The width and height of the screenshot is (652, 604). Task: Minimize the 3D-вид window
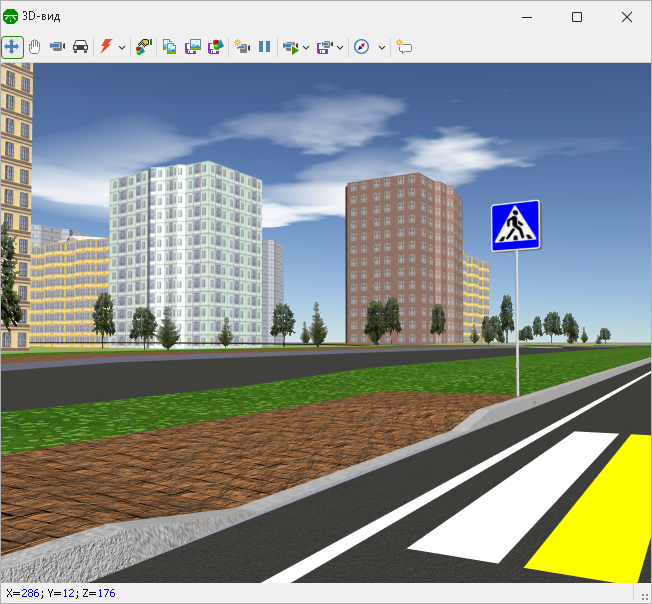(527, 17)
